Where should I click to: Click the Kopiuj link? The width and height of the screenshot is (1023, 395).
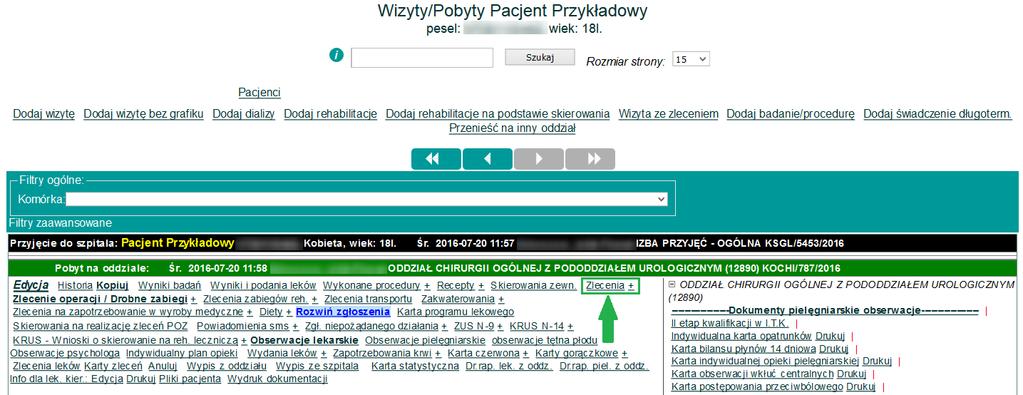(x=112, y=285)
